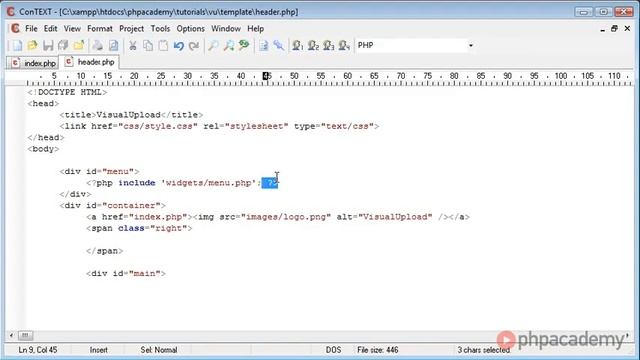Click 'images/logo.png' src value

click(x=286, y=217)
